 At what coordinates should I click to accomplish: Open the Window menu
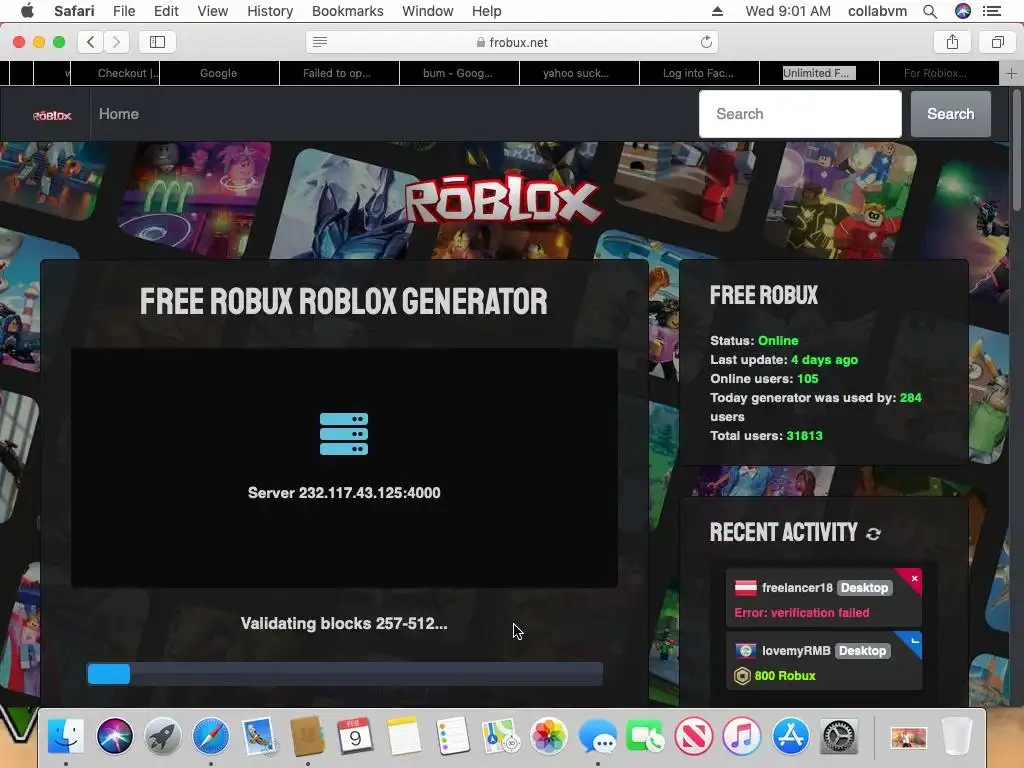pyautogui.click(x=427, y=11)
